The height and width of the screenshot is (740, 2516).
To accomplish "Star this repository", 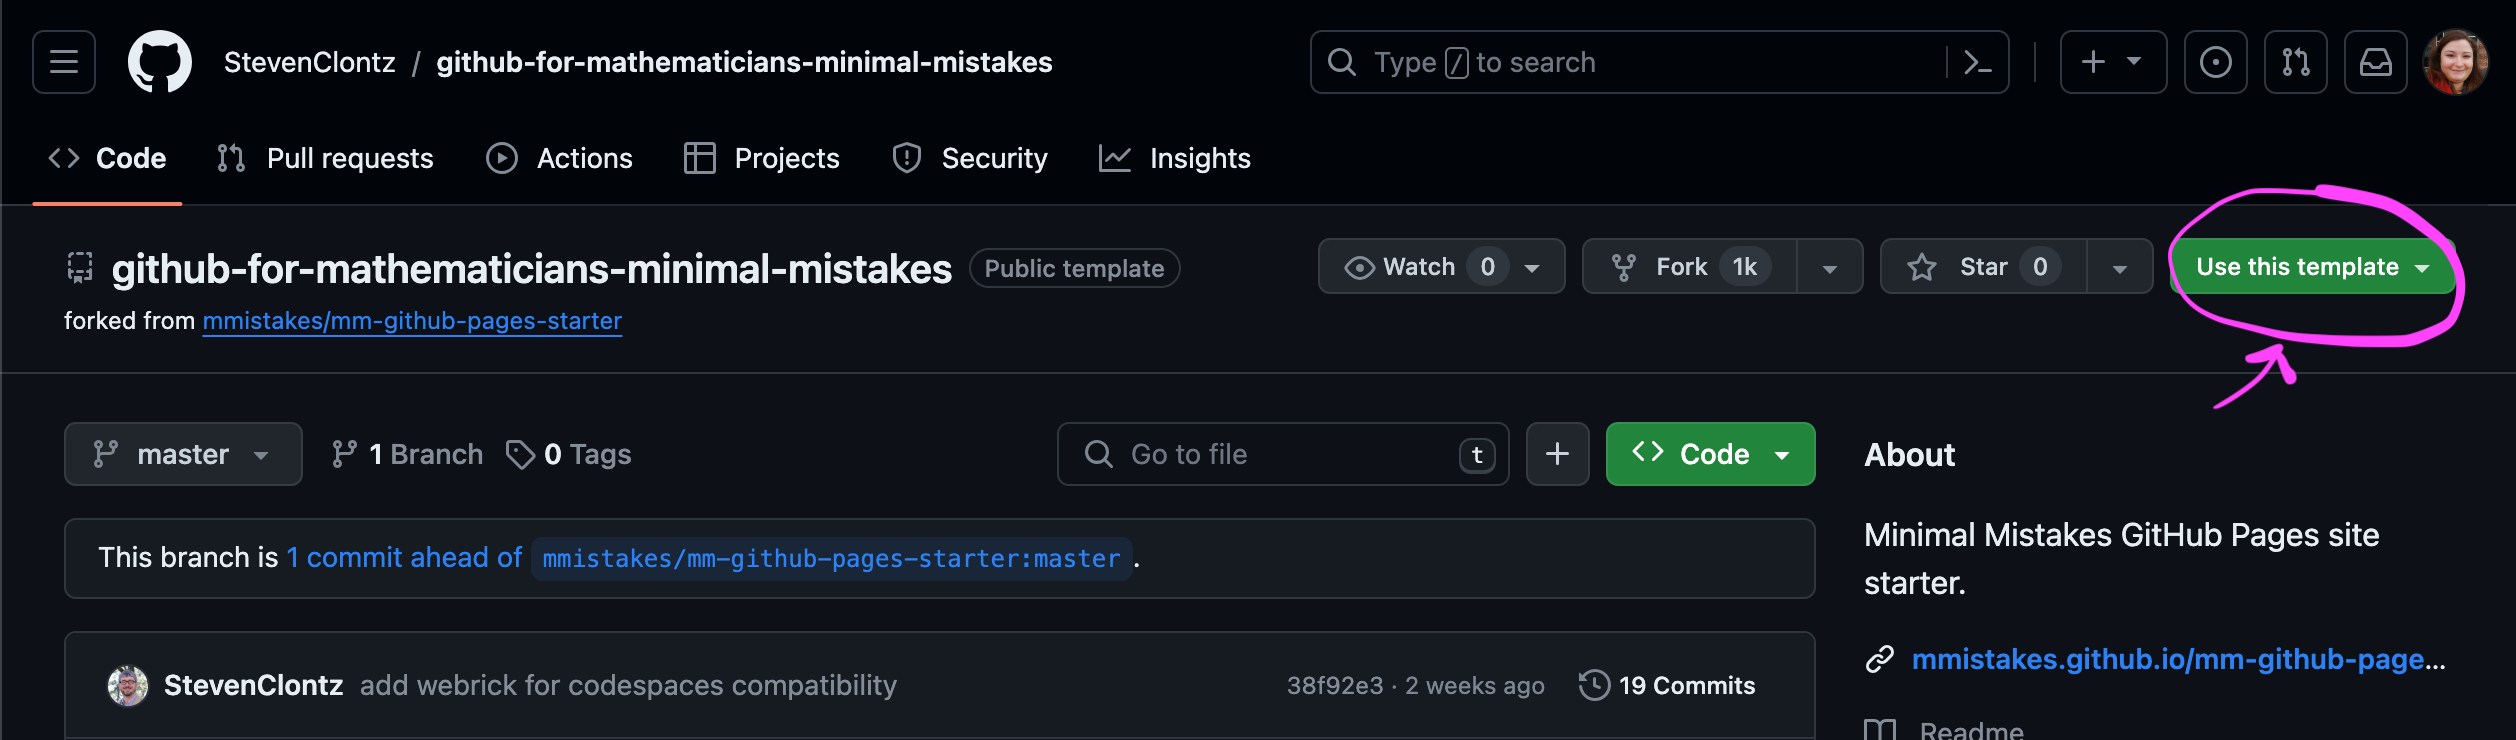I will click(1984, 266).
